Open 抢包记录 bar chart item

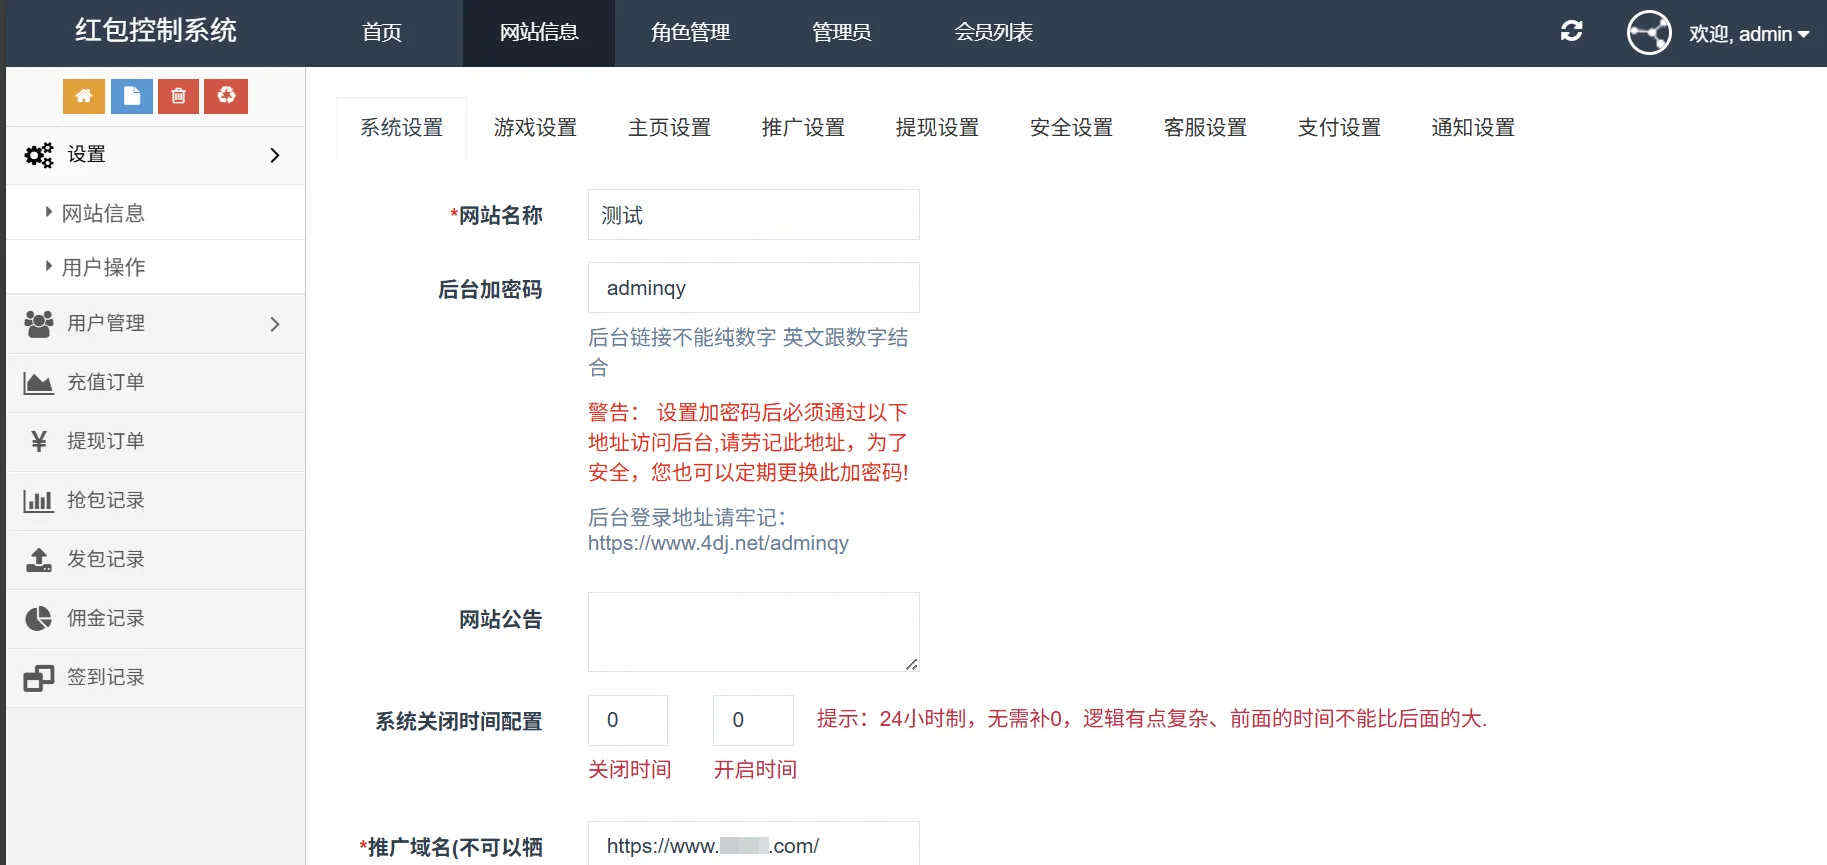[x=105, y=500]
